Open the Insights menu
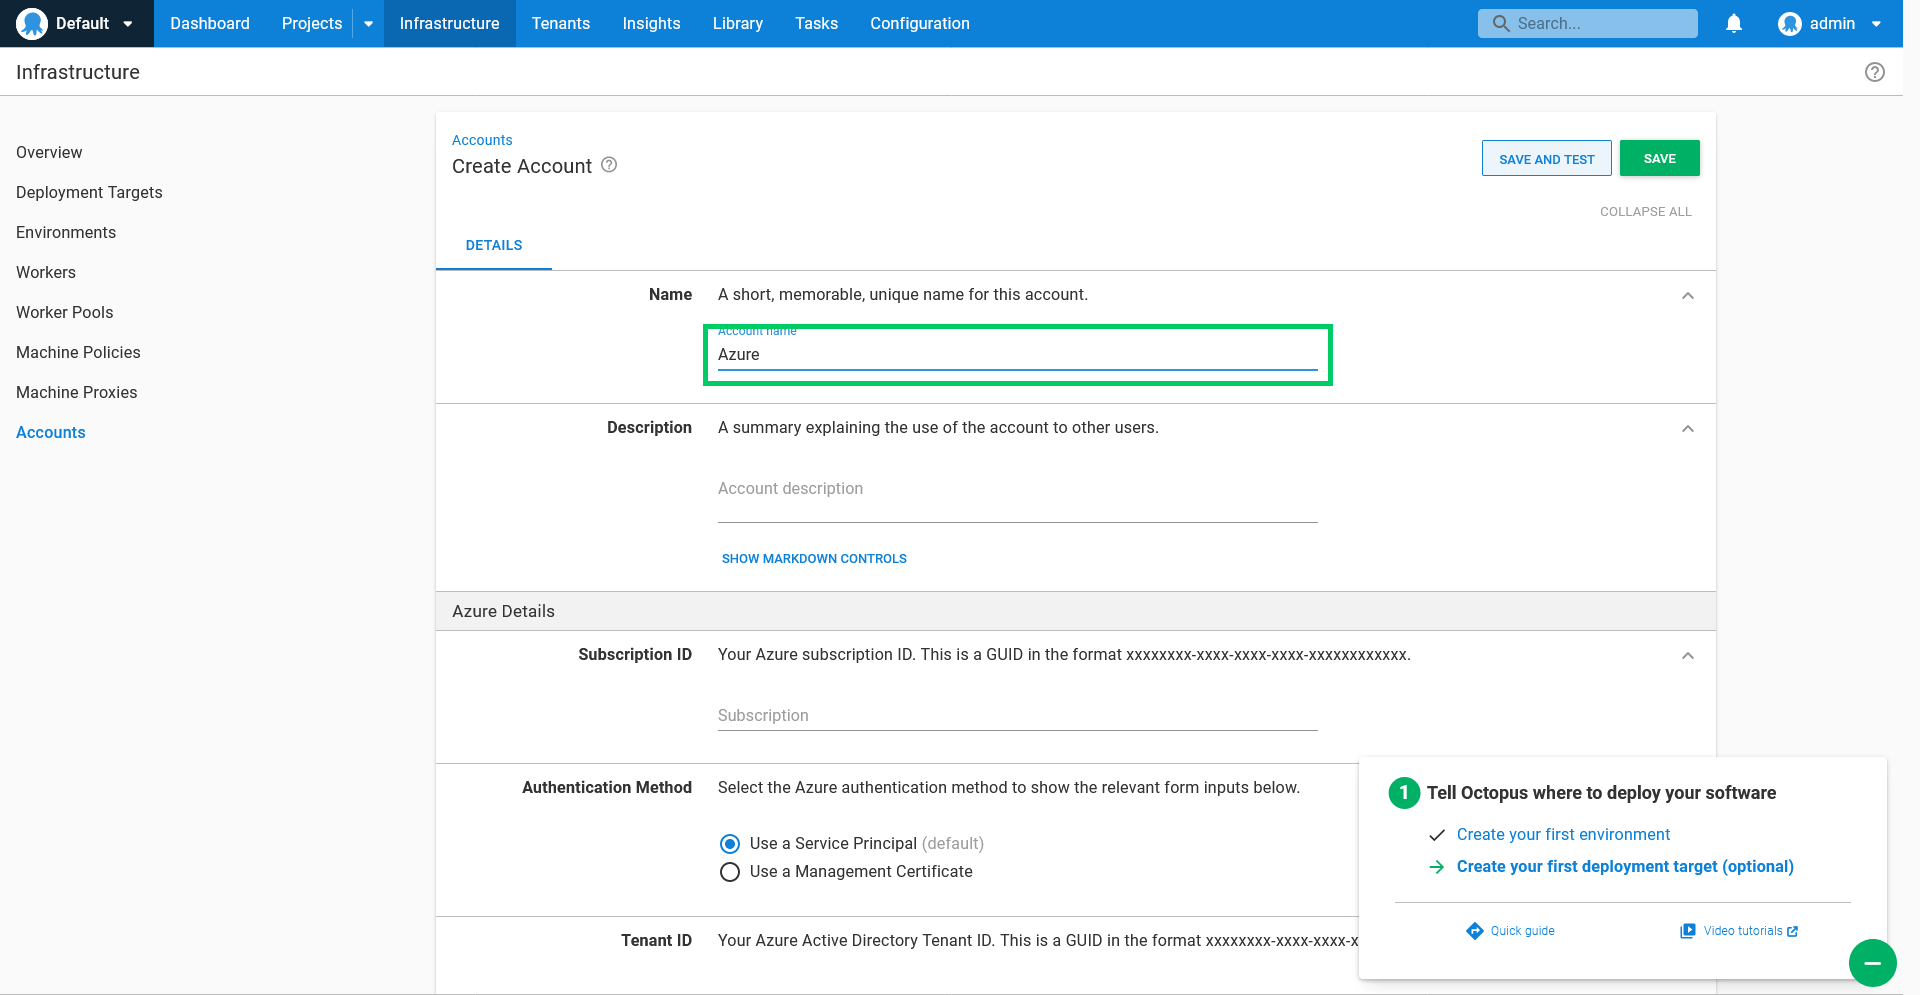 click(x=651, y=23)
